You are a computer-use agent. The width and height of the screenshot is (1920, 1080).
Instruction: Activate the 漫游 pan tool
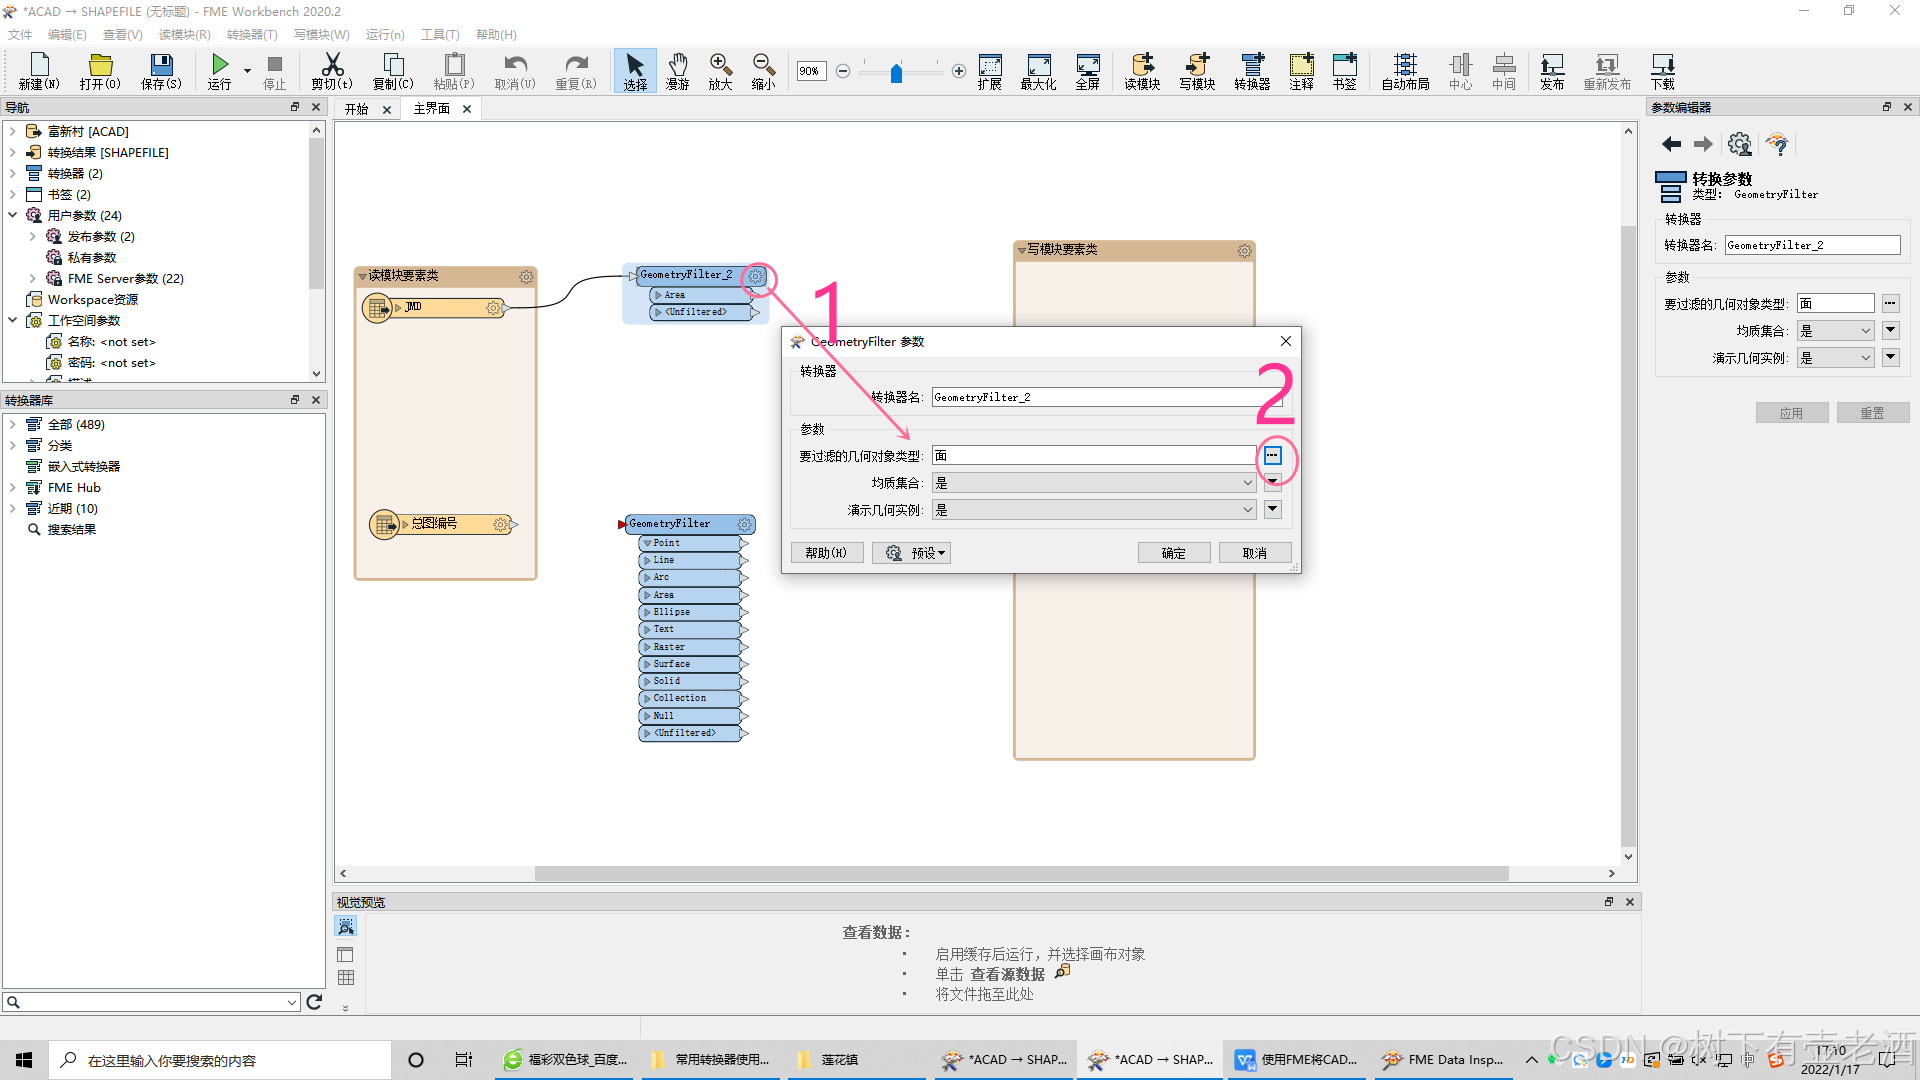[678, 71]
